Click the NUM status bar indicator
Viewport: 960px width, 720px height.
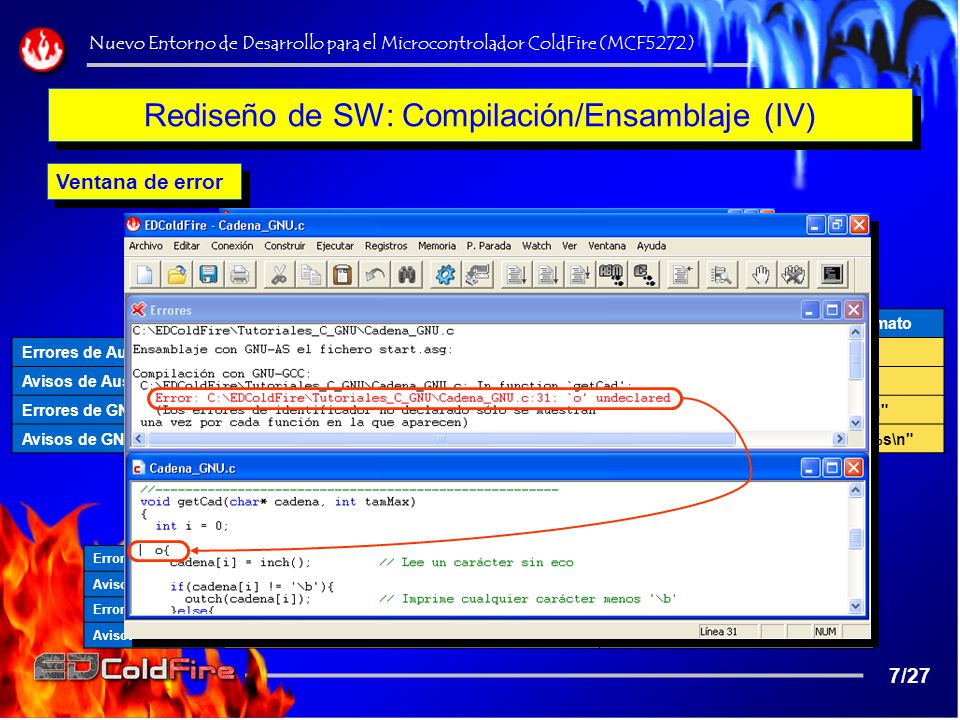click(x=825, y=632)
